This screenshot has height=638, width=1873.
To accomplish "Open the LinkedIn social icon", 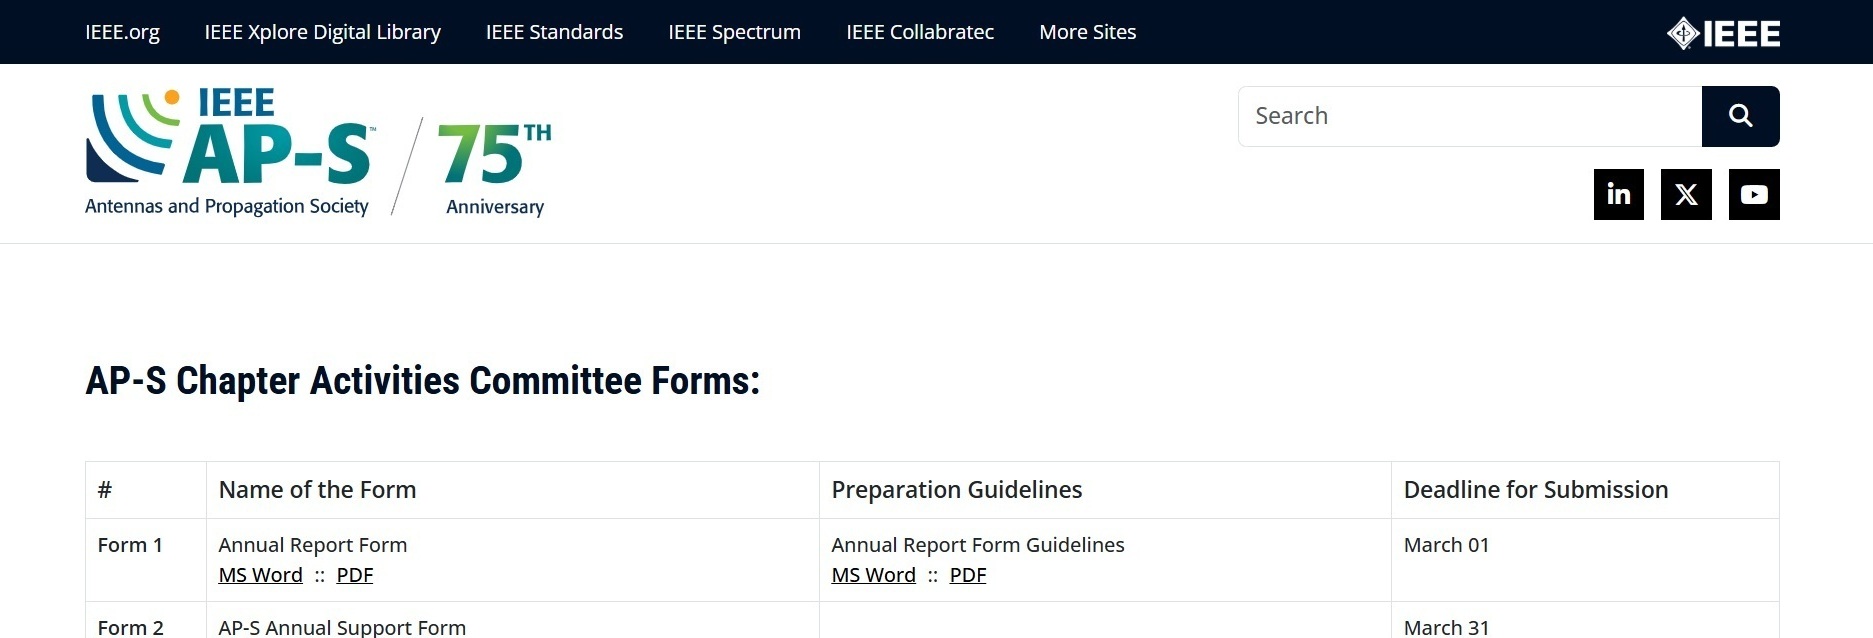I will click(1618, 194).
